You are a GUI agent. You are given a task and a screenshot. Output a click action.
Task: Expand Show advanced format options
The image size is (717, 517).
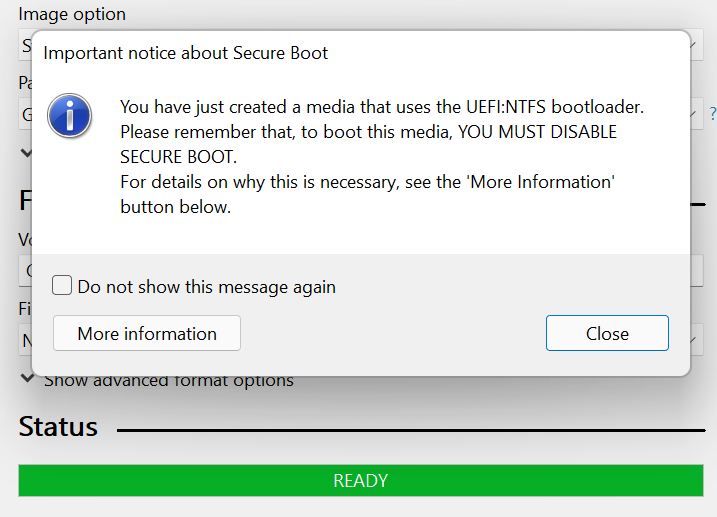click(x=168, y=380)
